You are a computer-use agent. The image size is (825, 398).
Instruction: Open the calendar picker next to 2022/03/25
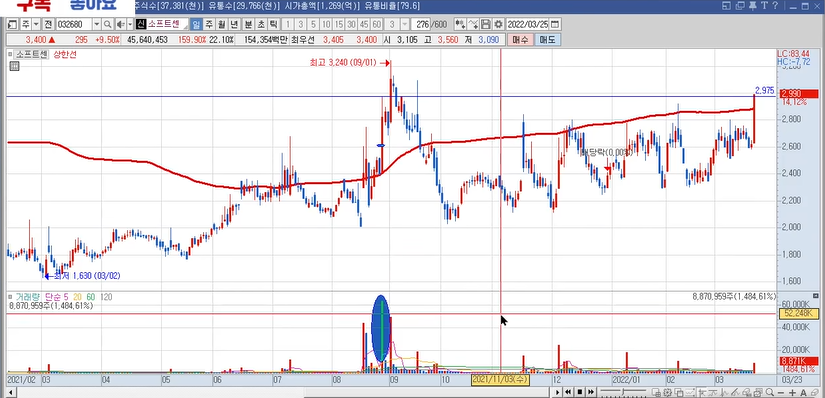(555, 24)
